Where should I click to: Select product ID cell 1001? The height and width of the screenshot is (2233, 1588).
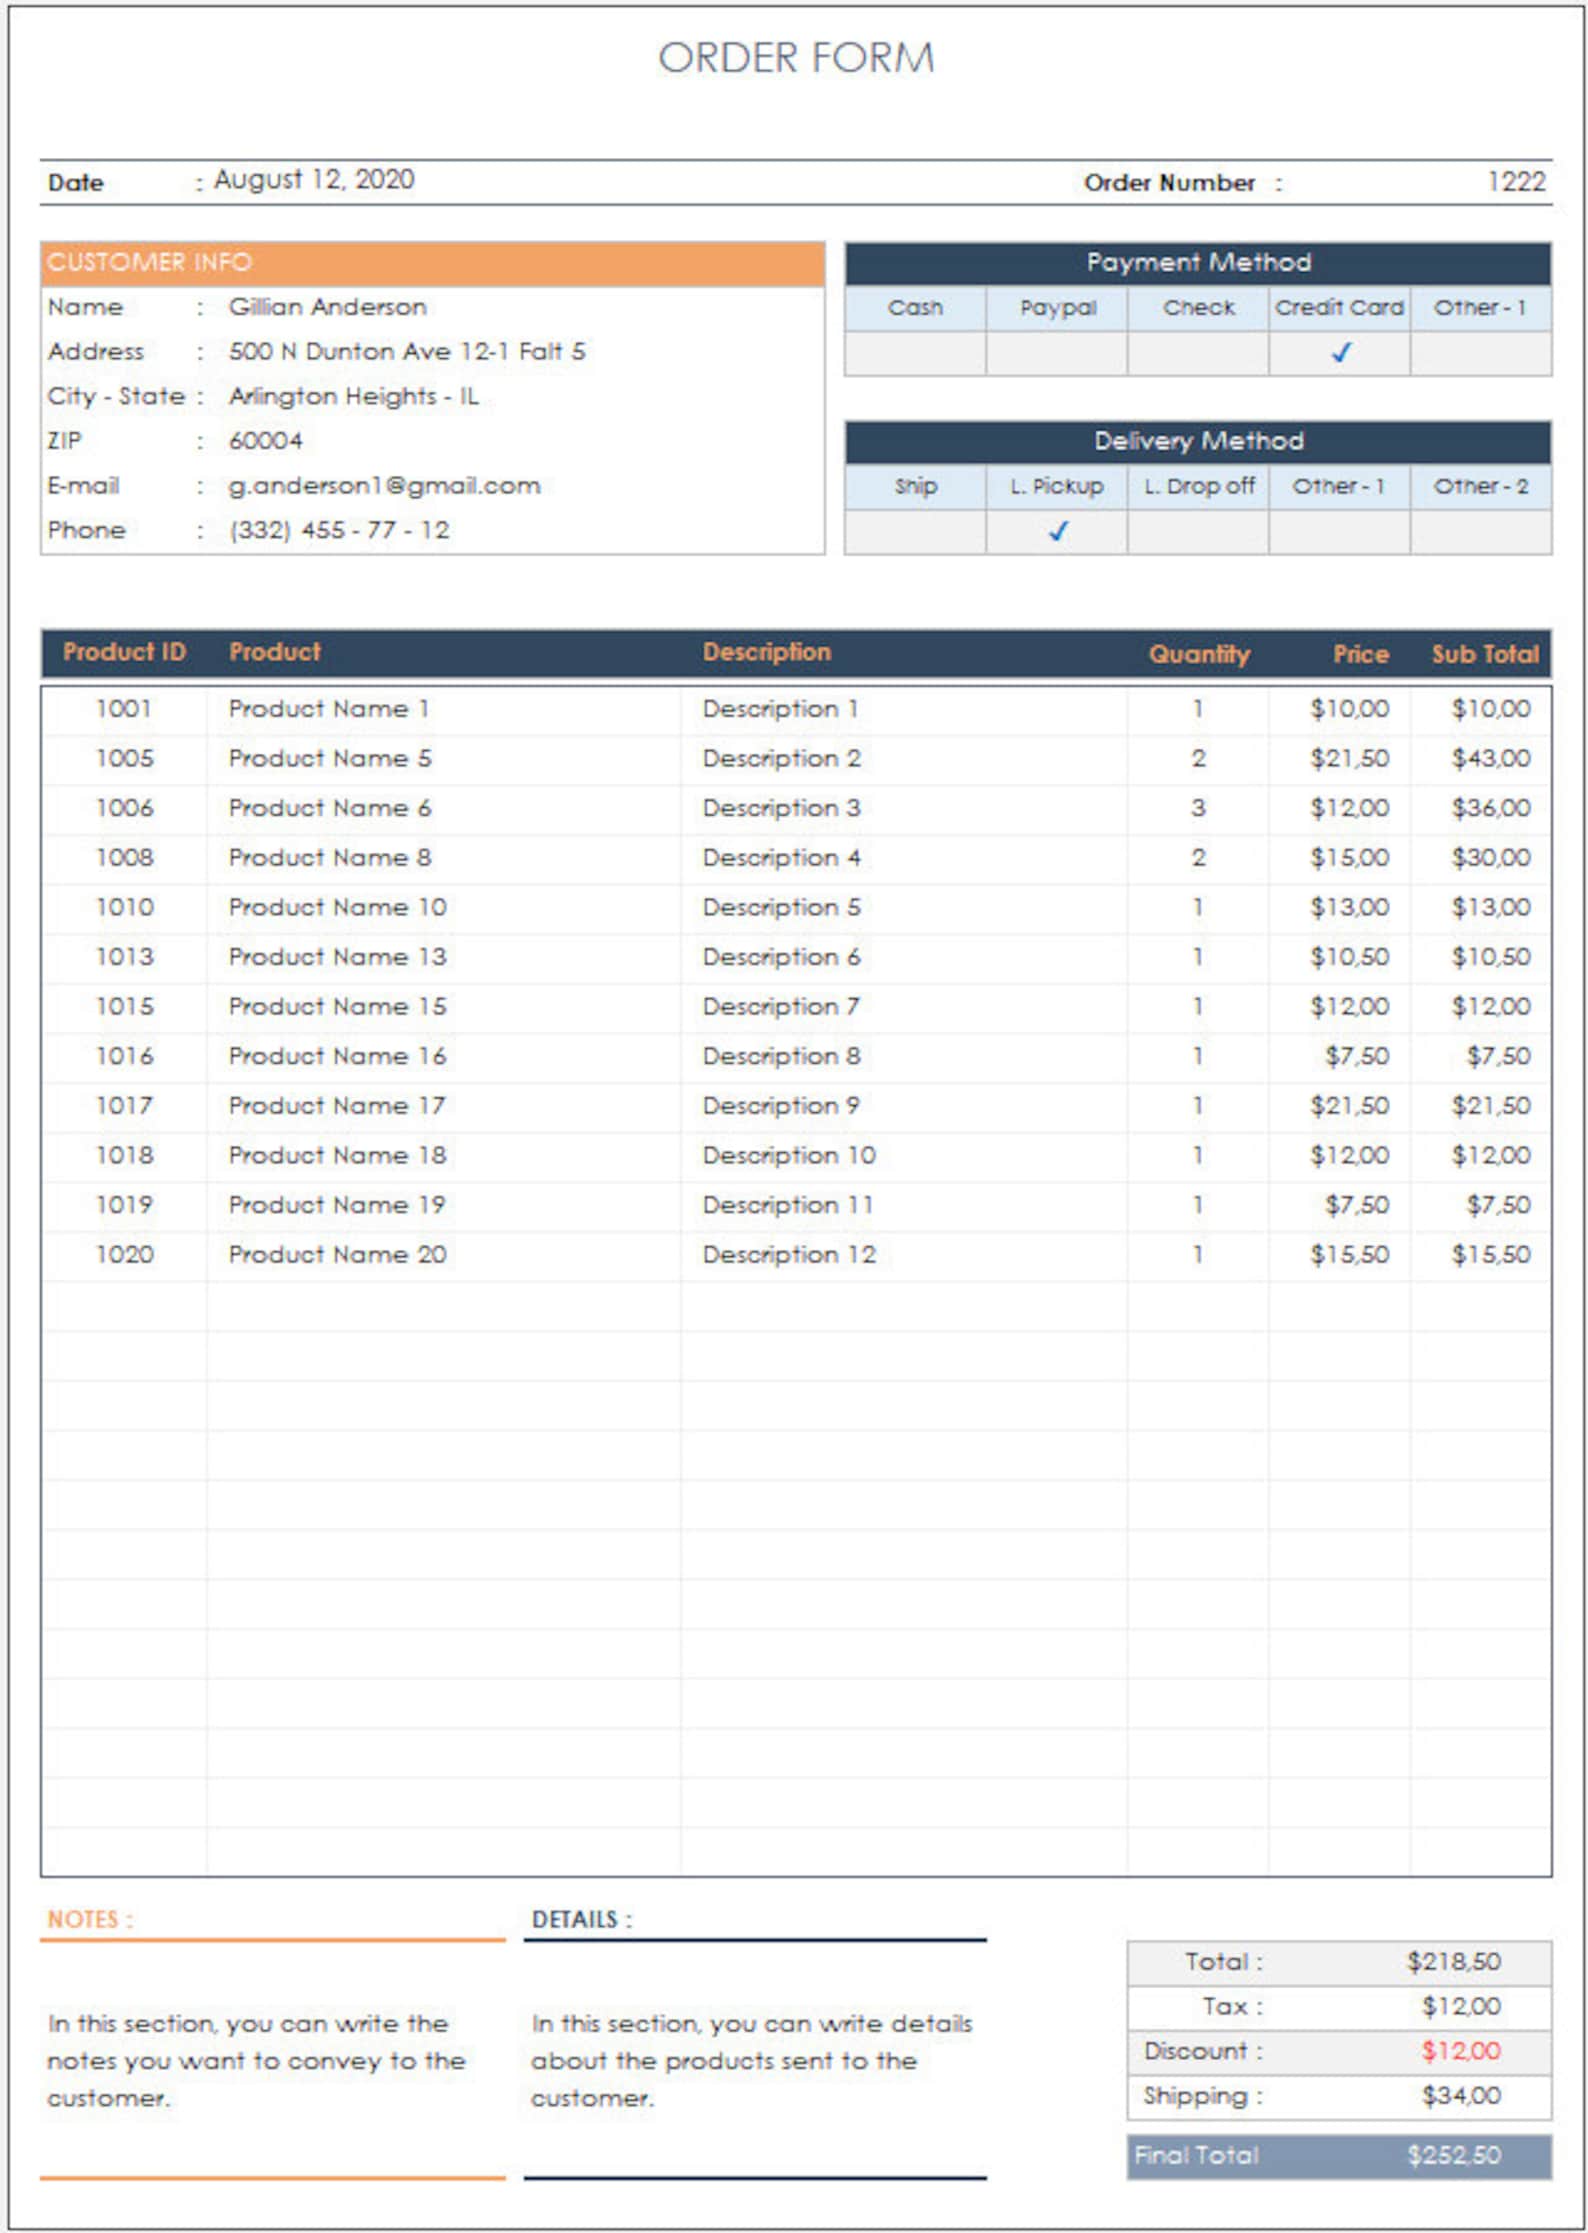(124, 709)
